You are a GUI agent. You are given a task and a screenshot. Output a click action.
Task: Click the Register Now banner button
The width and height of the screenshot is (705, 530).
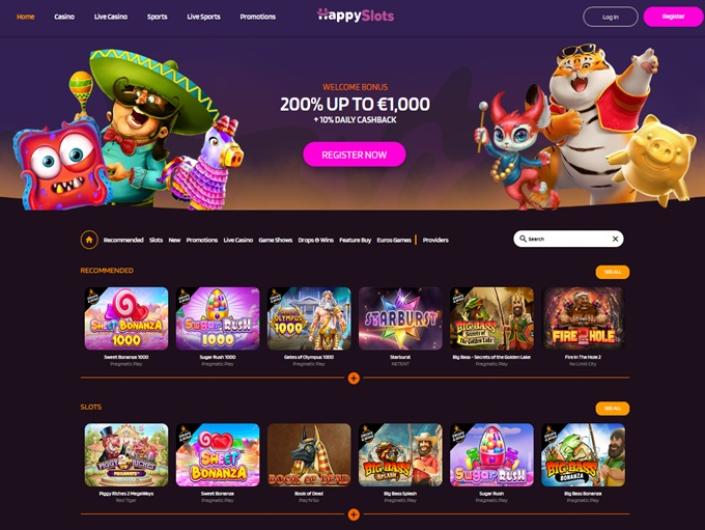(x=354, y=155)
